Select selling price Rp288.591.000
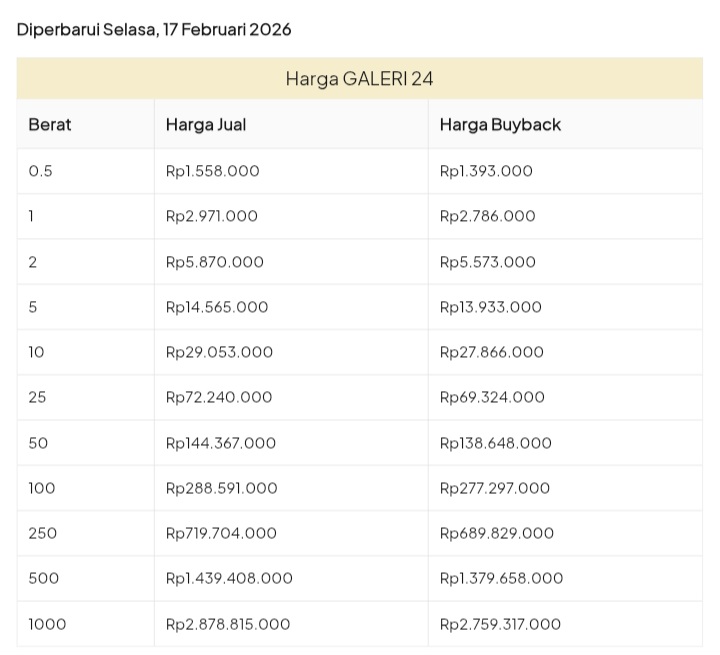 pyautogui.click(x=221, y=488)
